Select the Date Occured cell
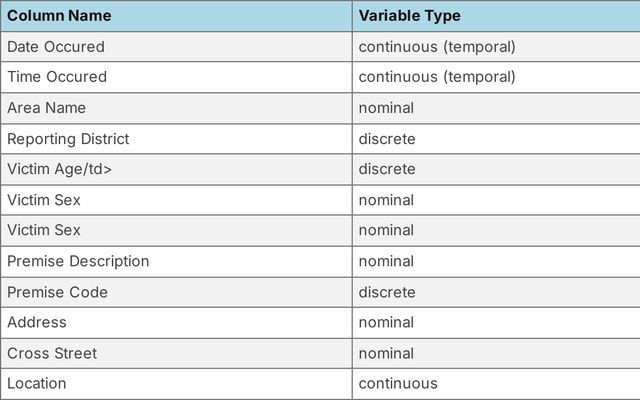This screenshot has width=640, height=400. (x=56, y=47)
